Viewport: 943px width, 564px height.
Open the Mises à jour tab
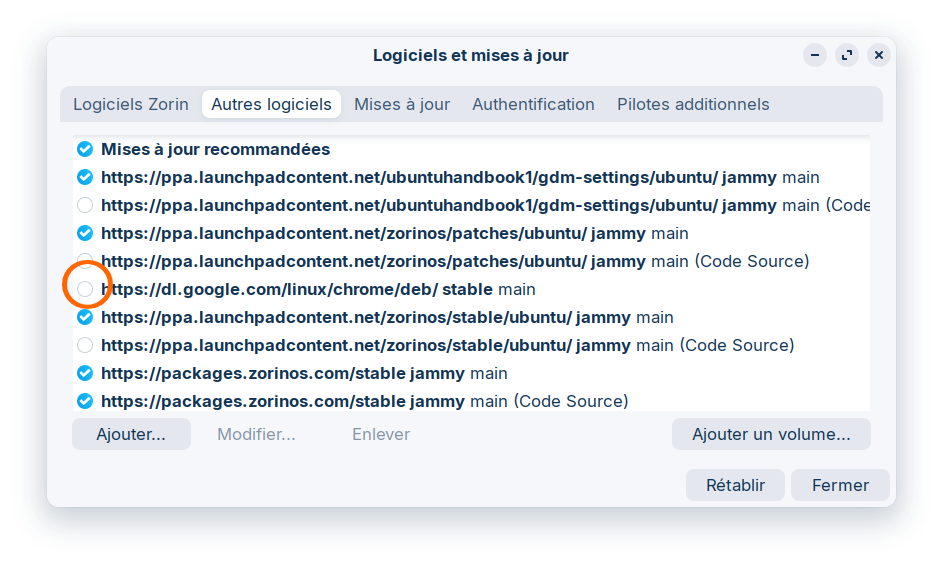point(402,104)
